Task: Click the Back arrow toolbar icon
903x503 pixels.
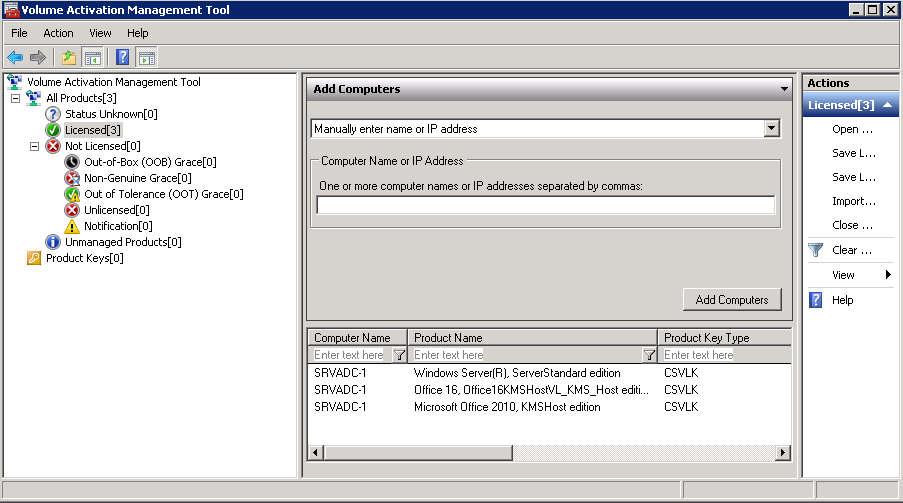Action: click(x=15, y=58)
